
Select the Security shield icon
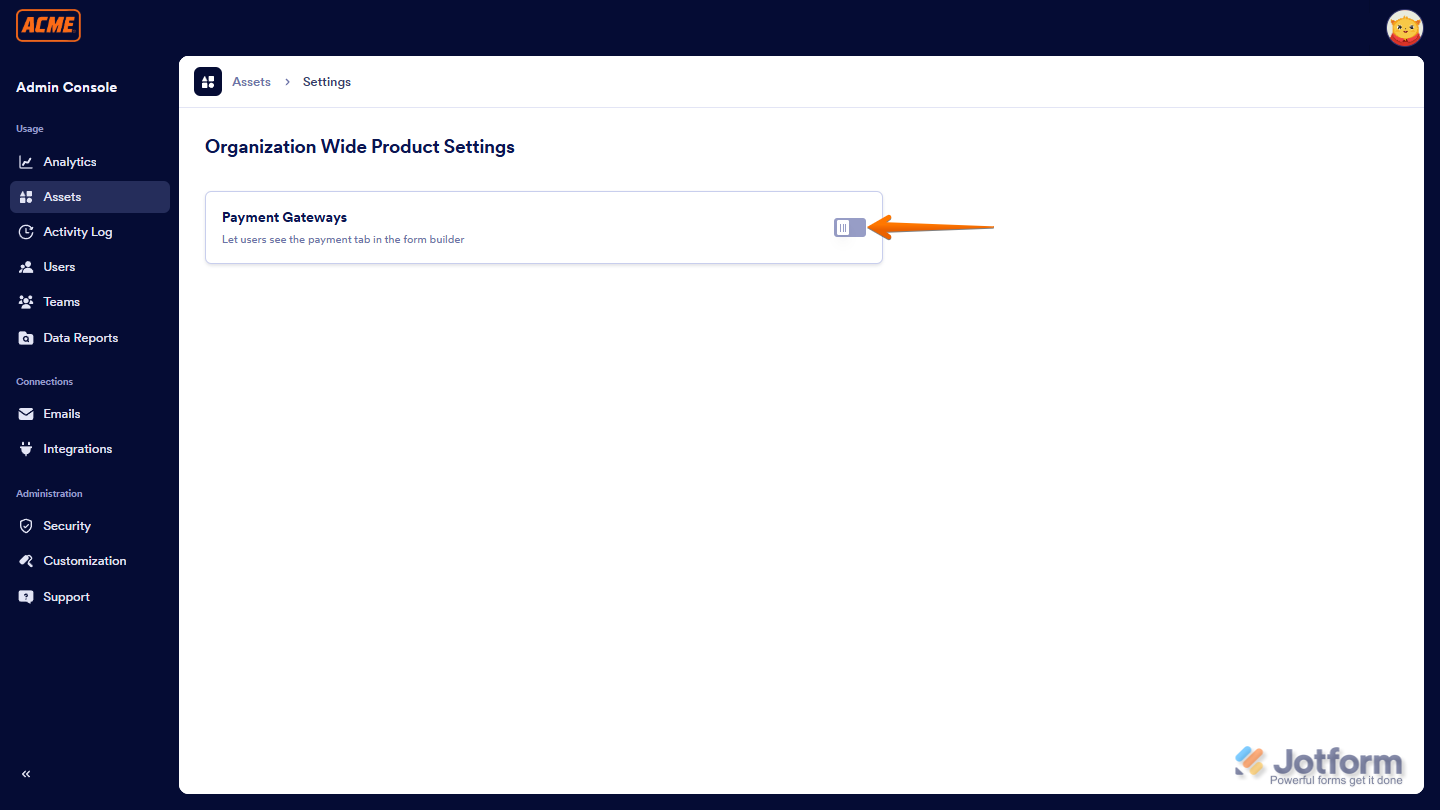pos(25,525)
